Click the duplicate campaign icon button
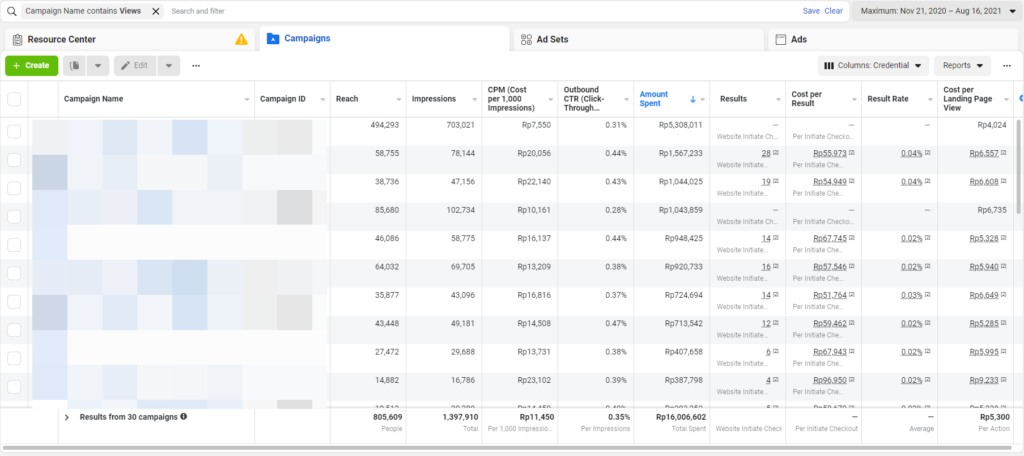1024x456 pixels. [x=75, y=65]
